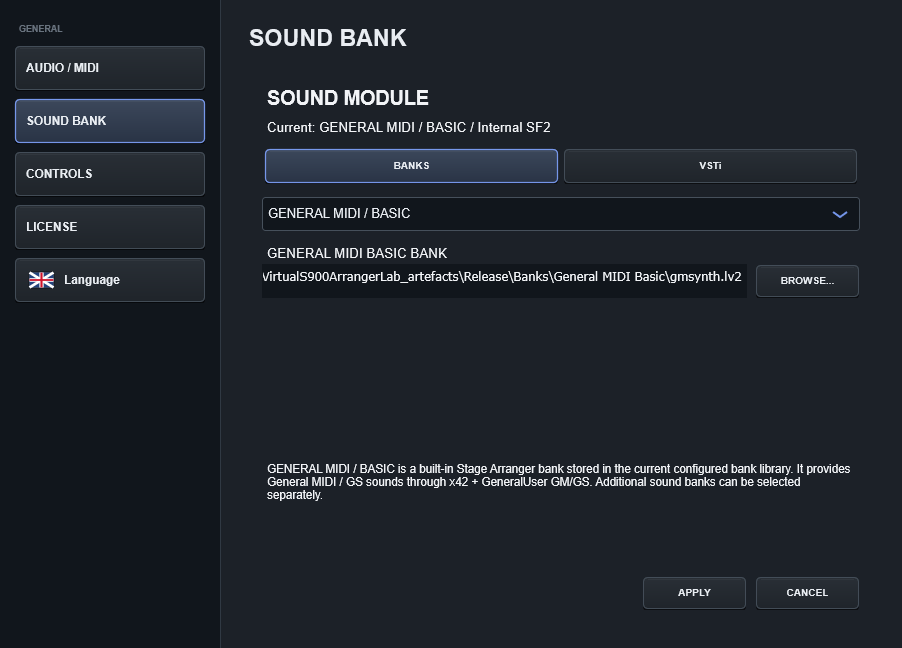Switch to the VSTi tab
This screenshot has height=648, width=902.
[710, 166]
